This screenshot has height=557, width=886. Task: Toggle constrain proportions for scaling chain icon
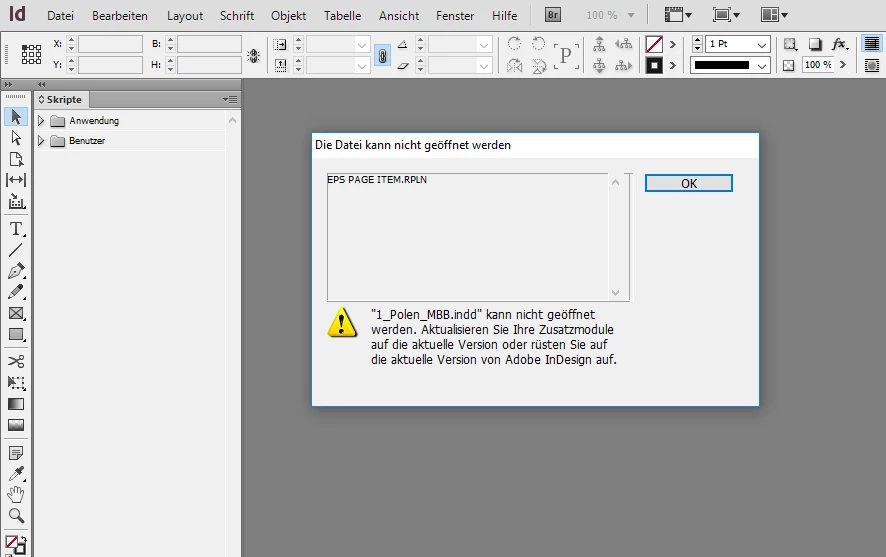coord(383,55)
